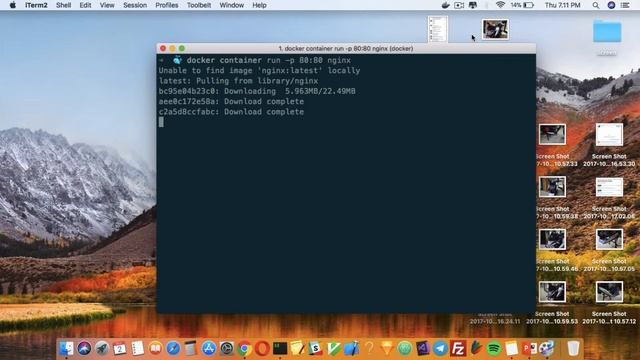Image resolution: width=640 pixels, height=360 pixels.
Task: Click the iTerm2 window title bar
Action: coord(346,48)
